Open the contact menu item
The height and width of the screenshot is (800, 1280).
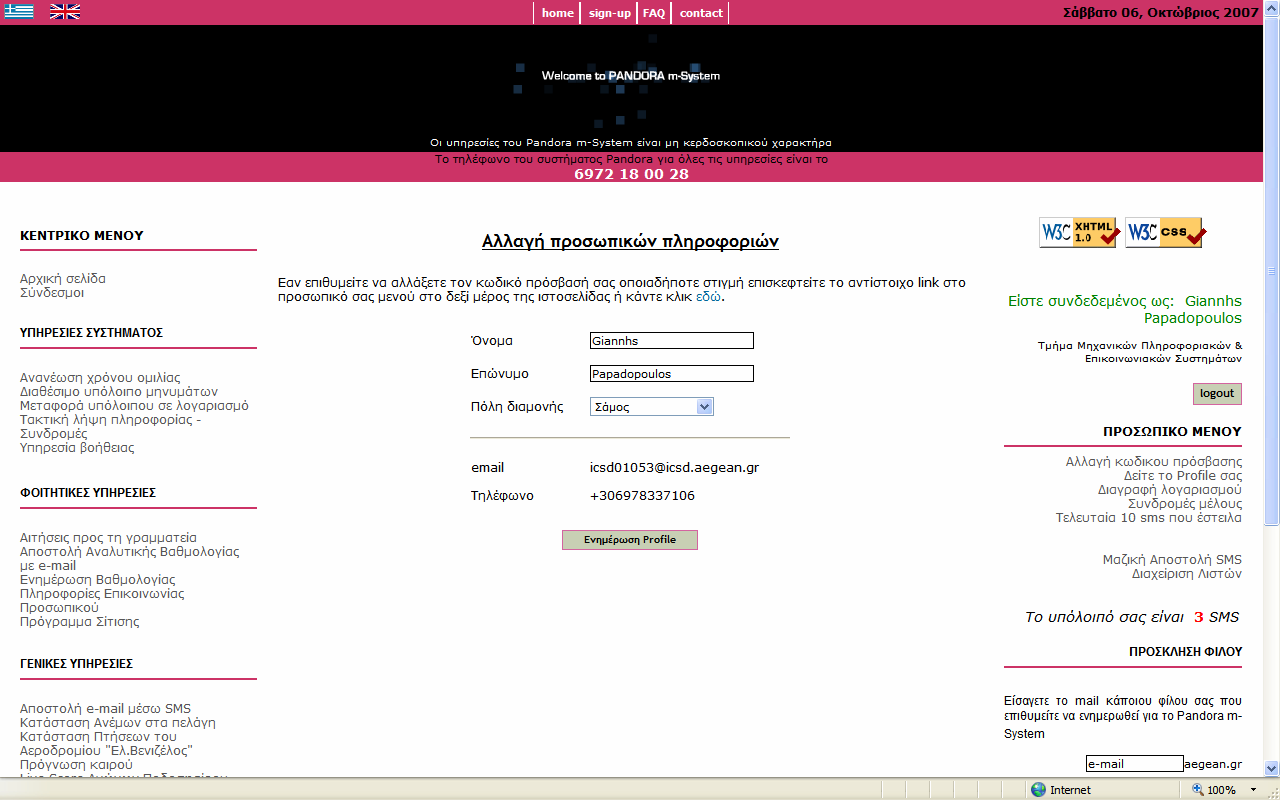[701, 13]
